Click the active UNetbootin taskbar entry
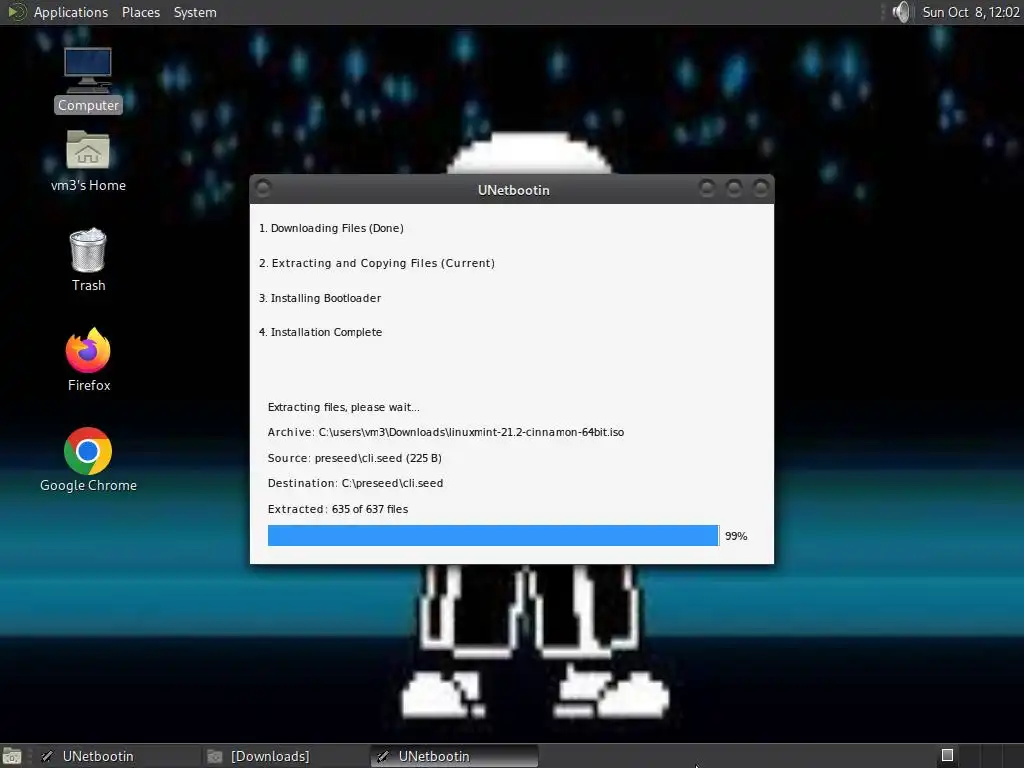 [x=455, y=756]
